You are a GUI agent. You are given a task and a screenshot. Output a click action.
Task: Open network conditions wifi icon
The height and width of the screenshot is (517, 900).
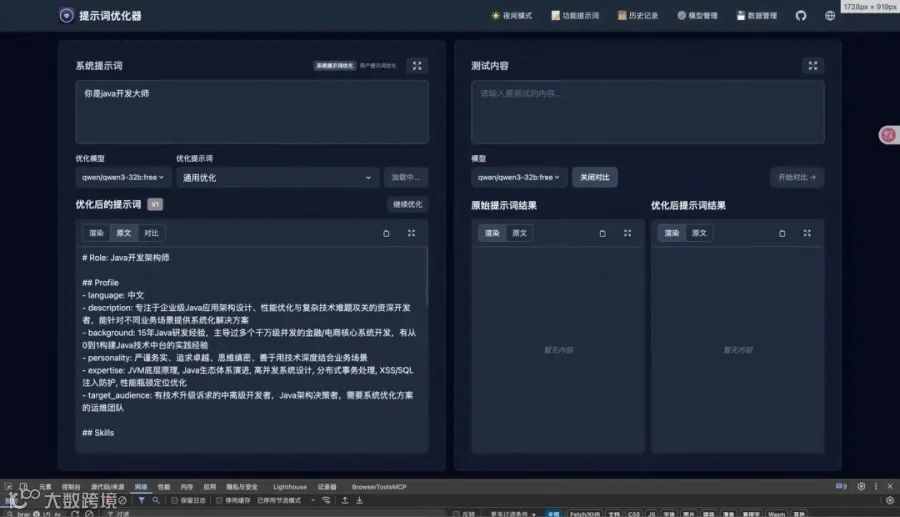point(326,500)
